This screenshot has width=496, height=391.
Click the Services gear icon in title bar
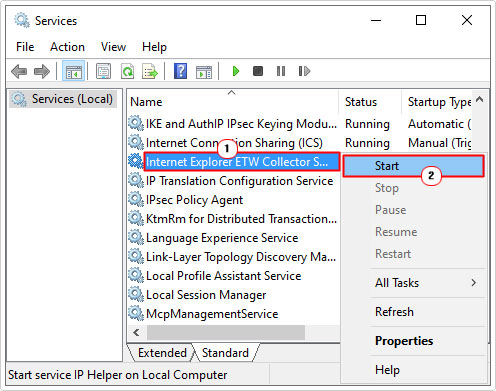22,20
